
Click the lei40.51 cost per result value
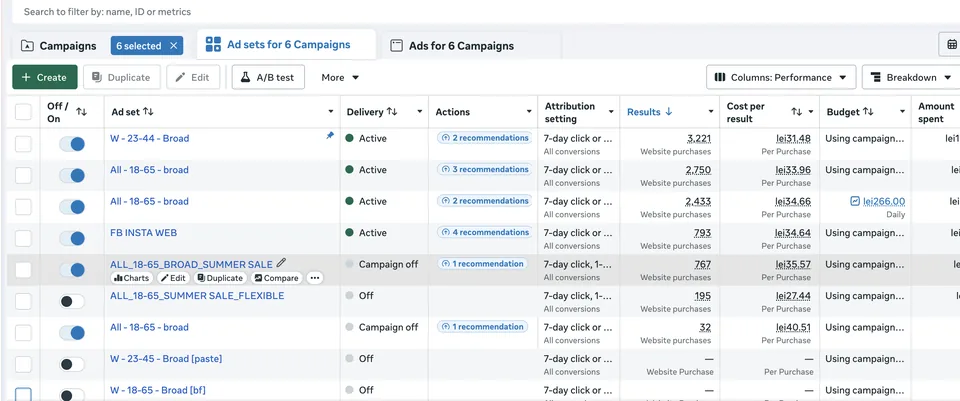[x=793, y=327]
